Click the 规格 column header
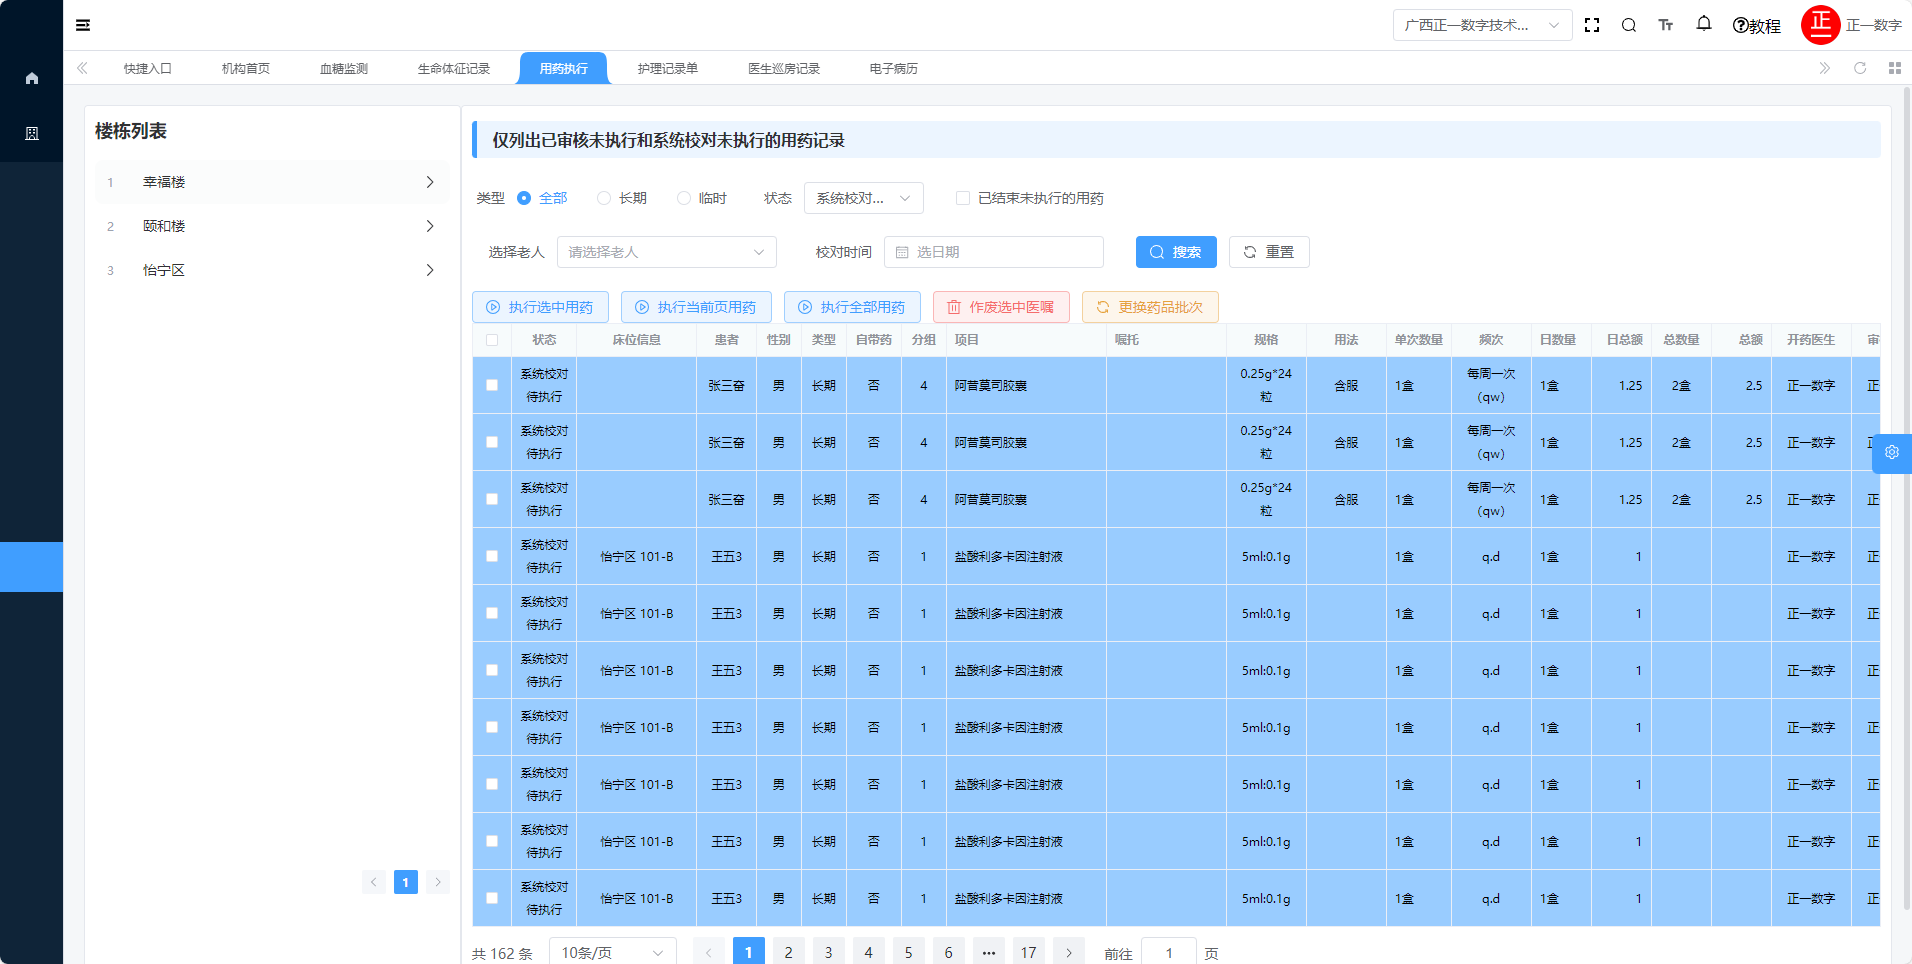The image size is (1912, 964). coord(1266,340)
